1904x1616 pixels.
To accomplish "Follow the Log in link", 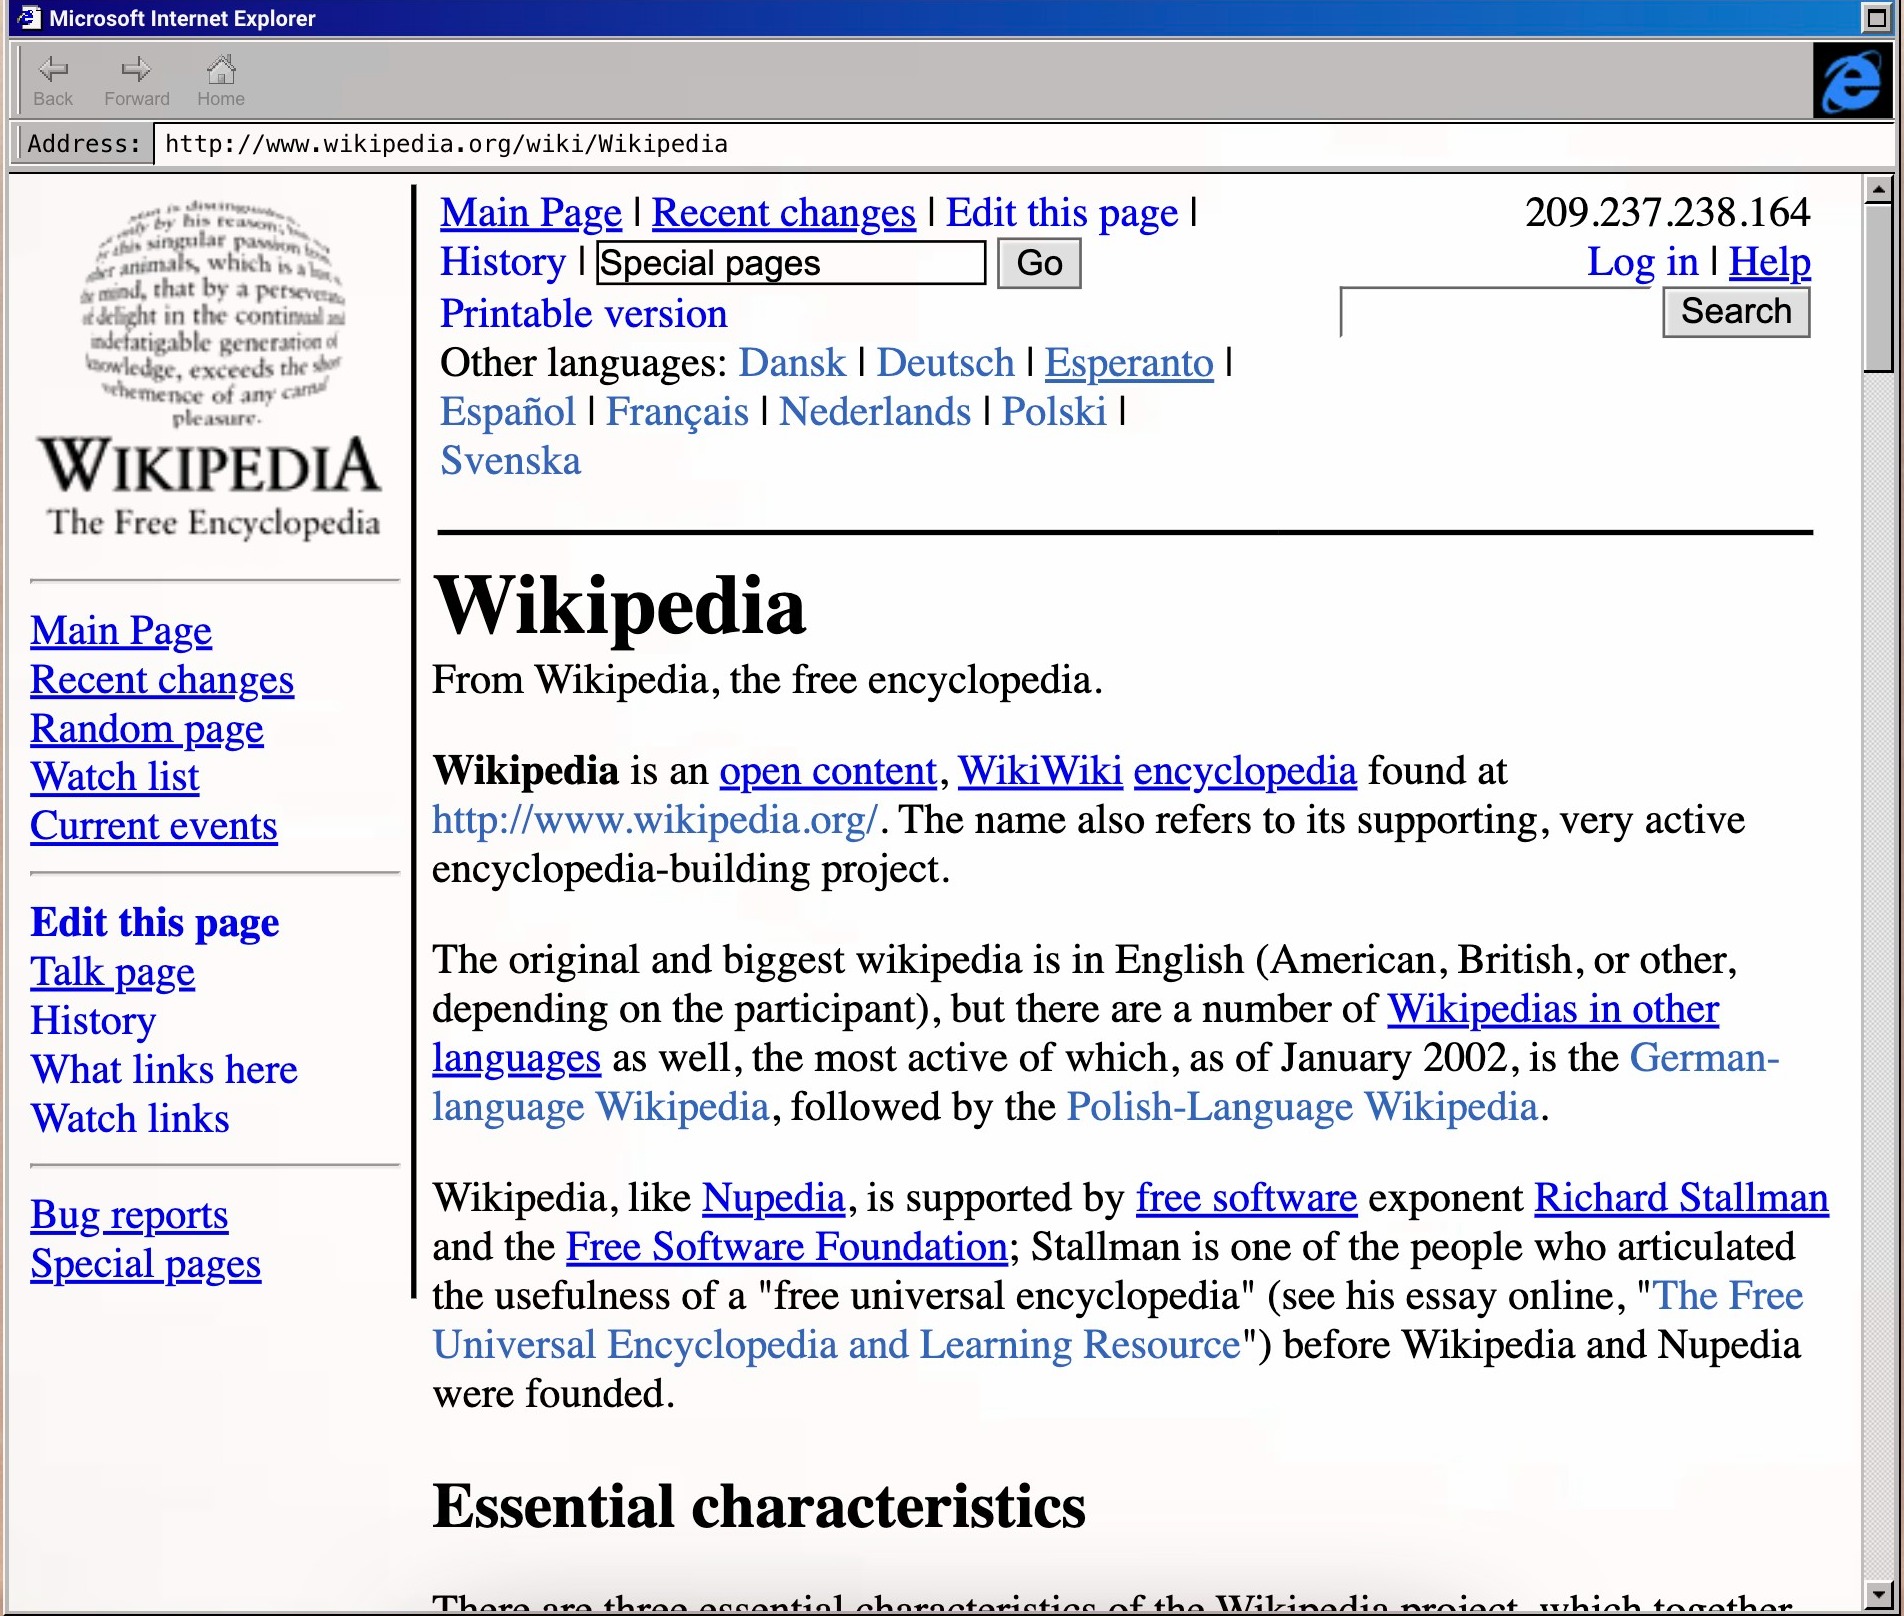I will point(1642,262).
